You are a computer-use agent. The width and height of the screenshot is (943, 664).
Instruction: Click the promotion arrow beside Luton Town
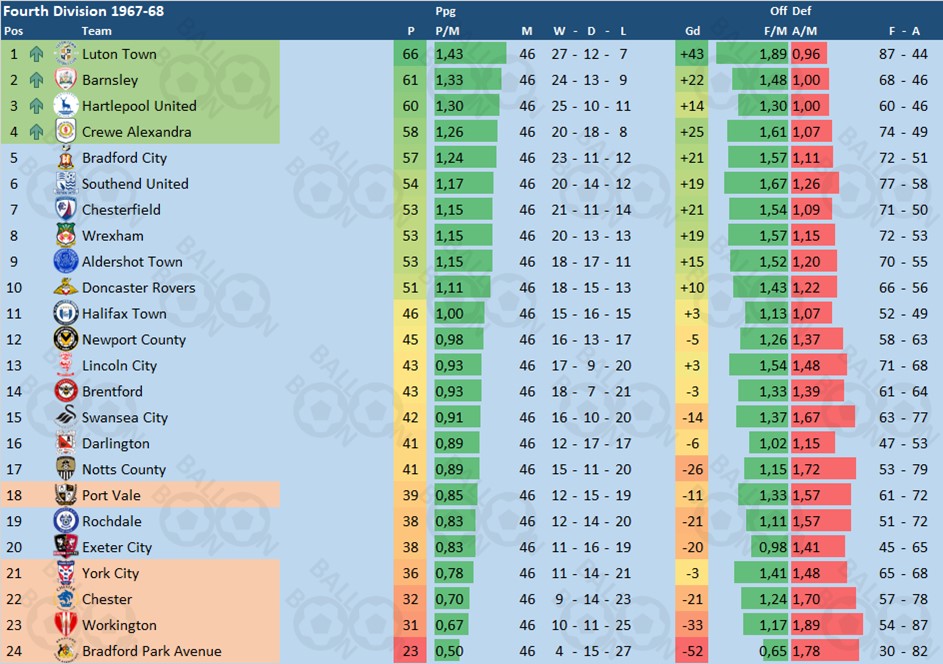pos(37,54)
